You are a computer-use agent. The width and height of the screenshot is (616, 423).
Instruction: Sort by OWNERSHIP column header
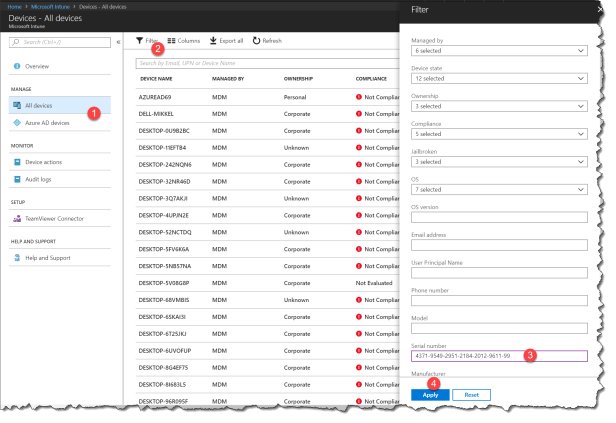tap(298, 79)
